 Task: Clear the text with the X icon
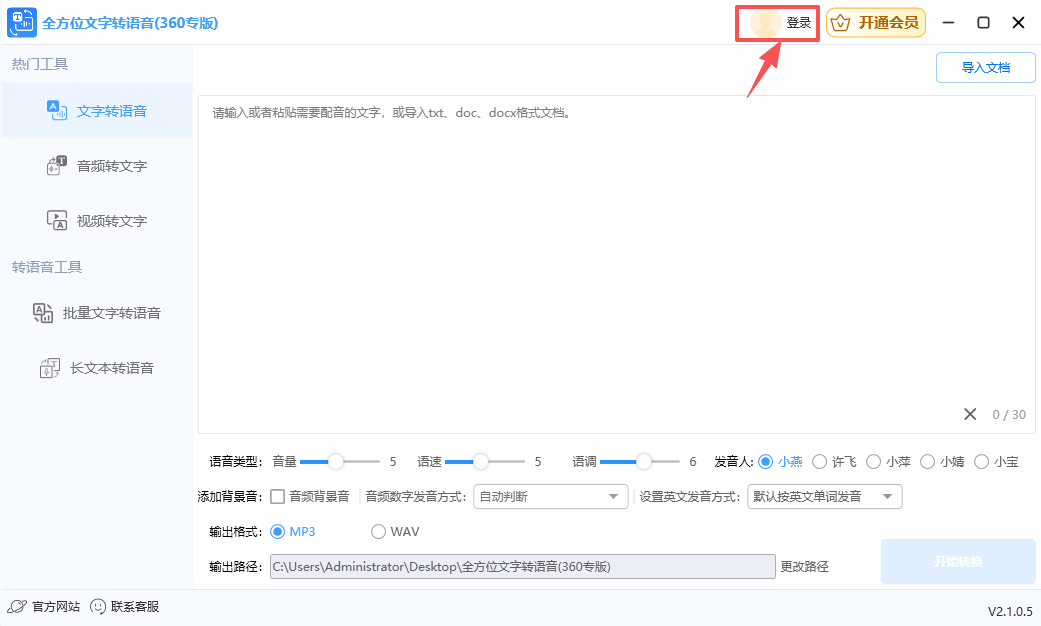[969, 413]
